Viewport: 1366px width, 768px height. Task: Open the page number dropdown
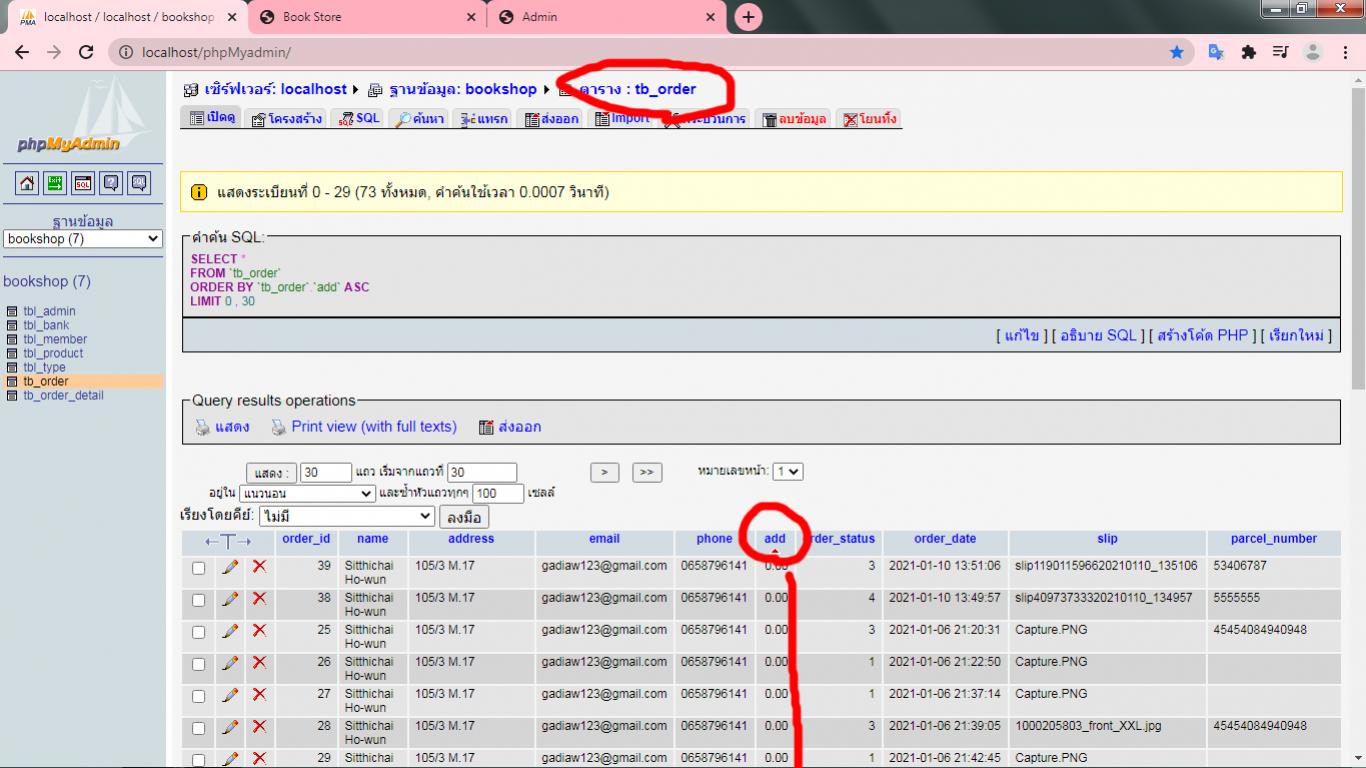788,471
